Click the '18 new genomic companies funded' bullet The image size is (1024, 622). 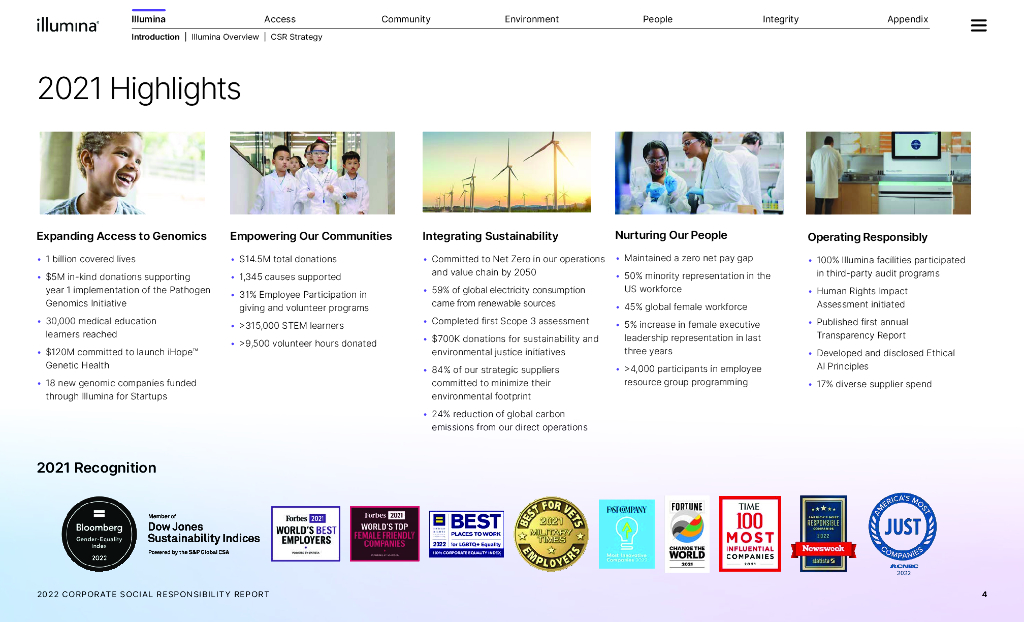tap(121, 389)
